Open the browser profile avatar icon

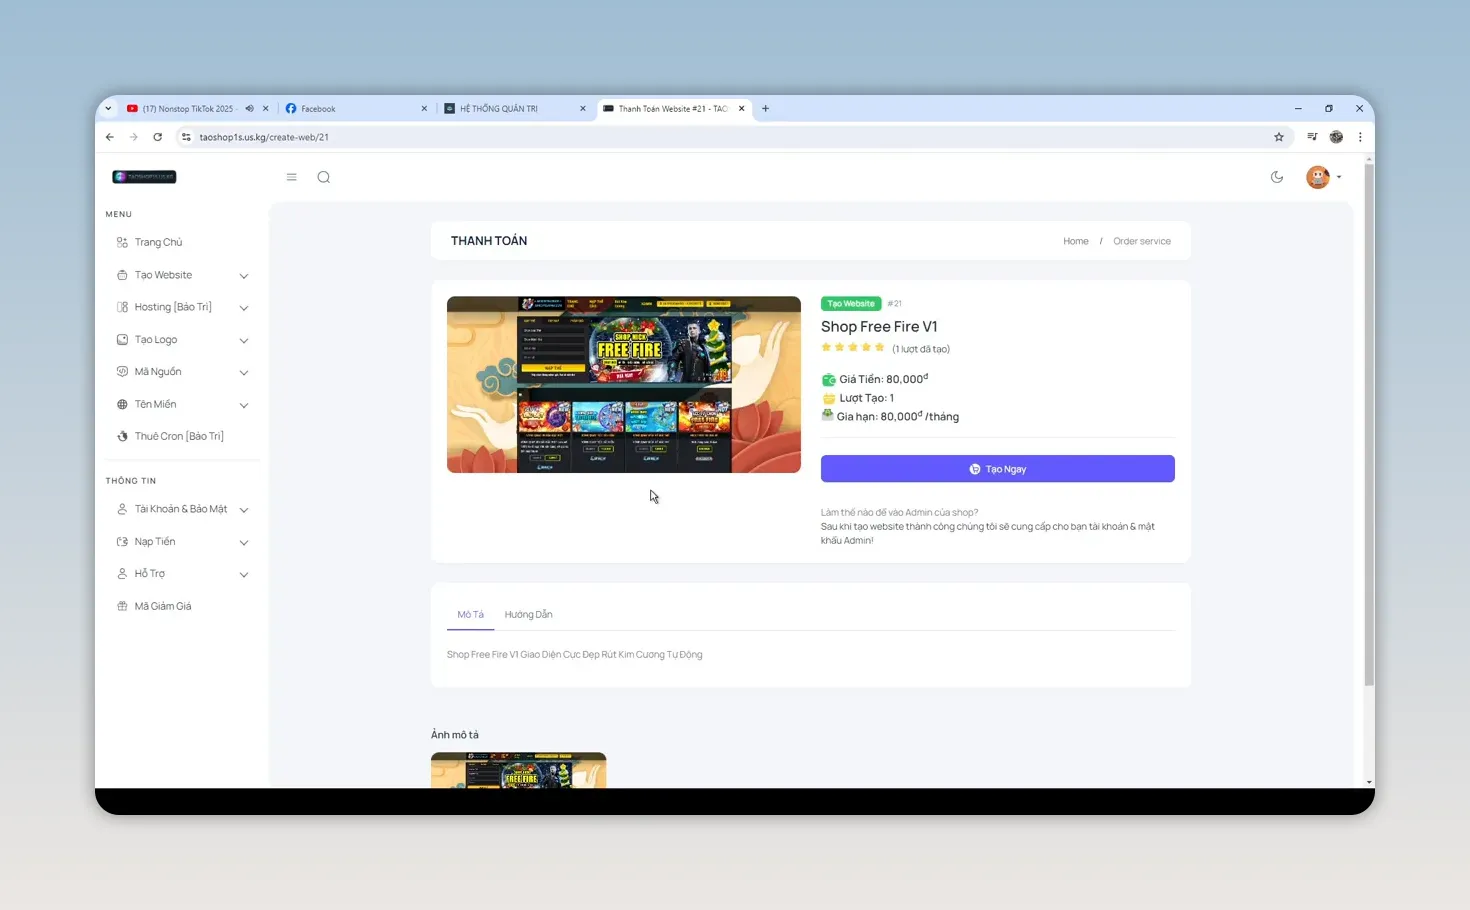1336,137
